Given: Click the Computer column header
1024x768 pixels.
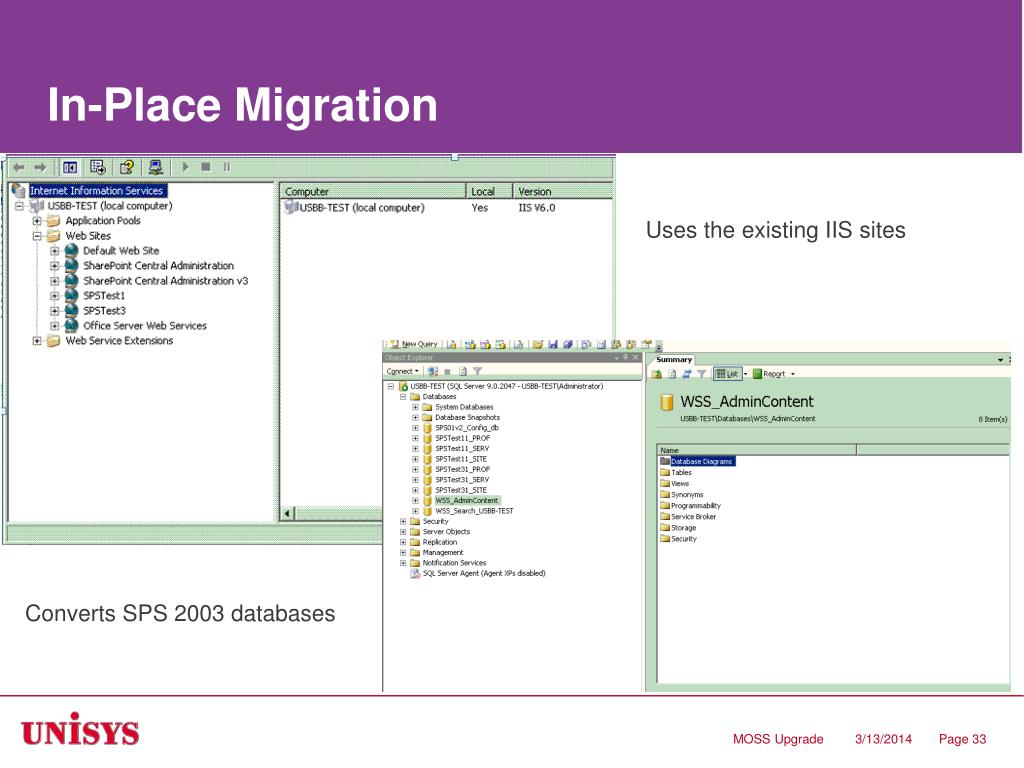Looking at the screenshot, I should tap(373, 191).
